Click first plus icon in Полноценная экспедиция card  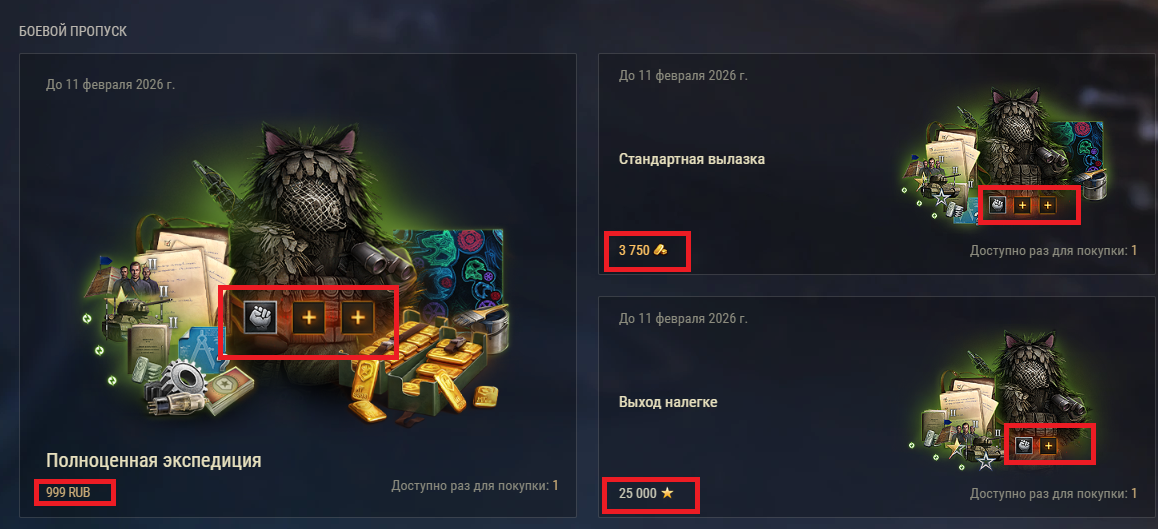click(309, 318)
